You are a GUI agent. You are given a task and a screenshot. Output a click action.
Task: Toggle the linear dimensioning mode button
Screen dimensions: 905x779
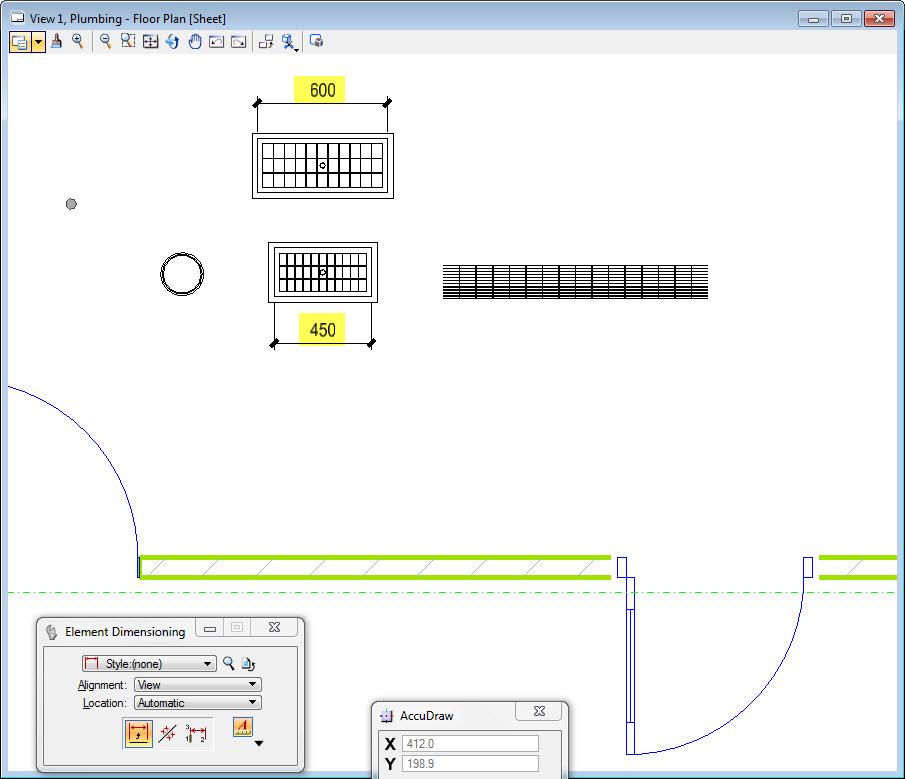point(137,733)
